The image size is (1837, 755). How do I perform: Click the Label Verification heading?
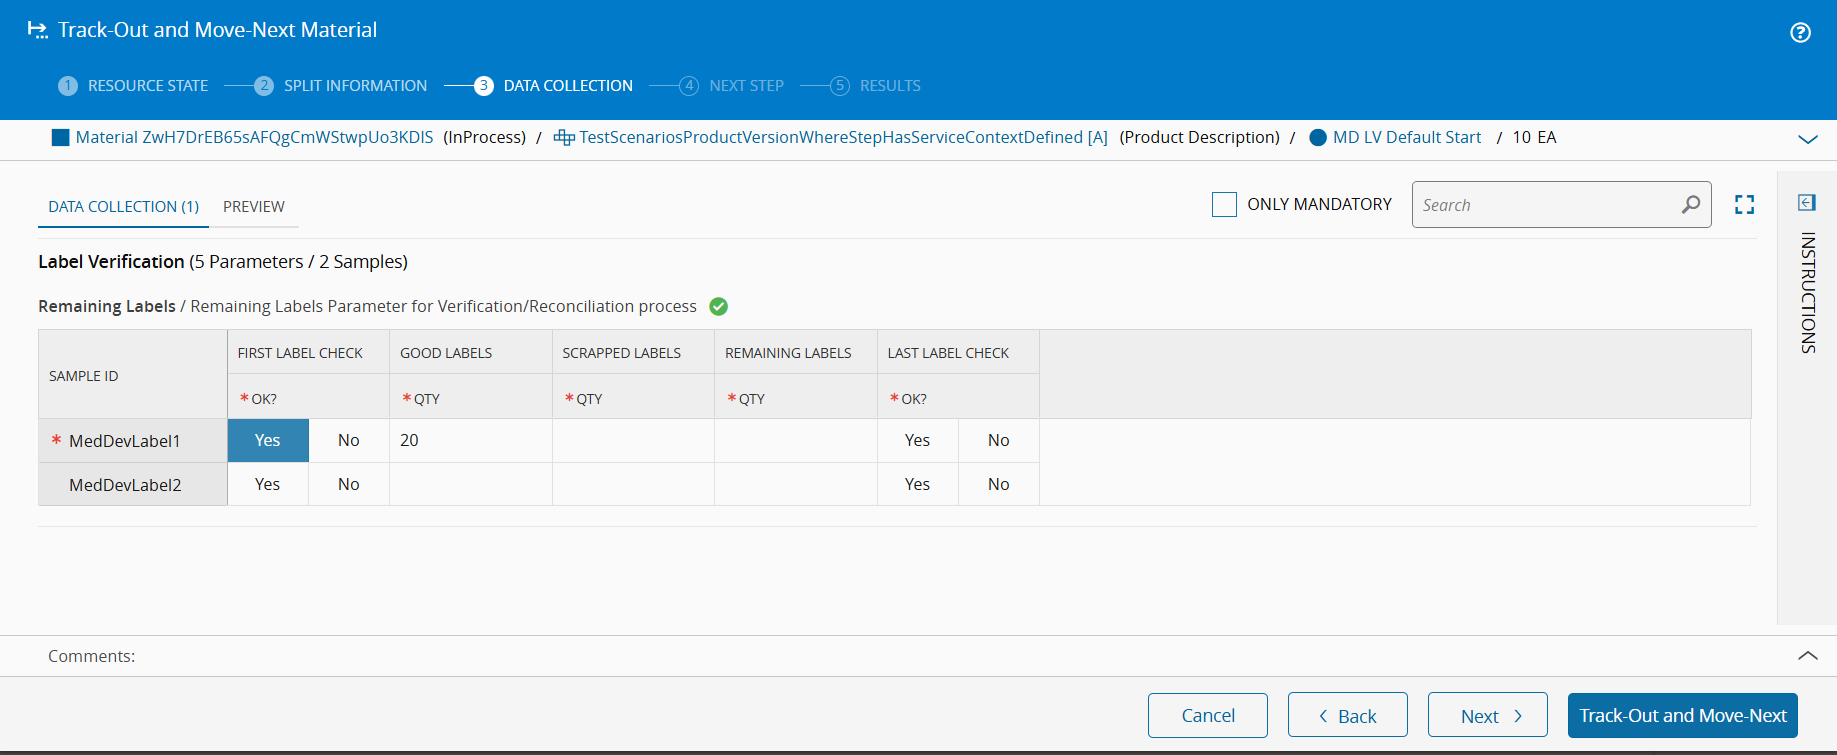pyautogui.click(x=111, y=261)
